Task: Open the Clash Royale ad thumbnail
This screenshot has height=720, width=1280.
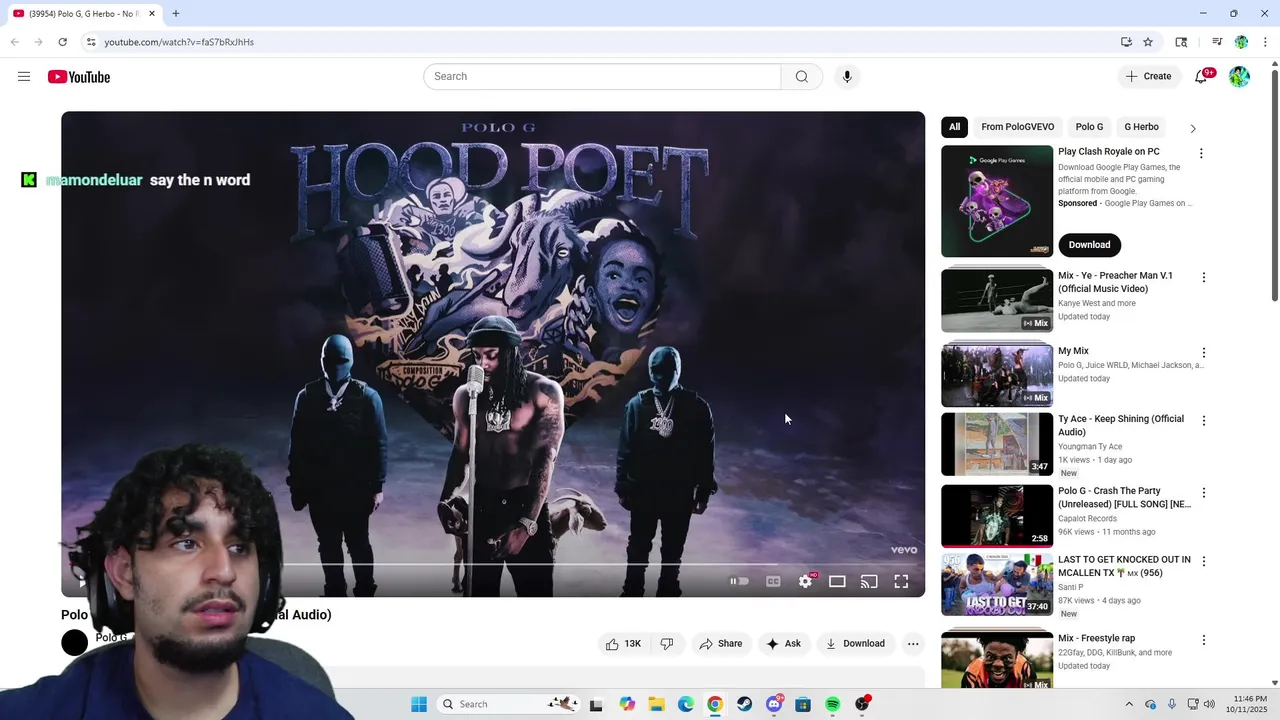Action: coord(997,201)
